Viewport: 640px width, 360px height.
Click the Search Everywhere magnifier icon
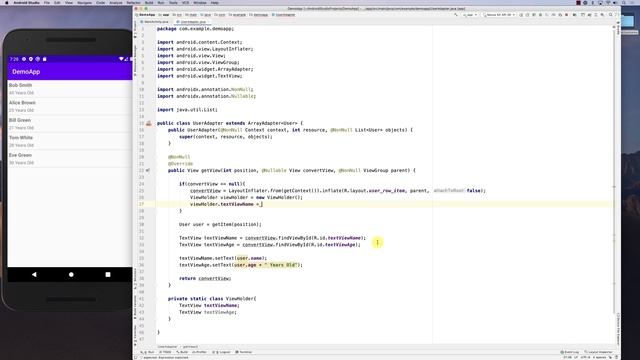pyautogui.click(x=611, y=15)
